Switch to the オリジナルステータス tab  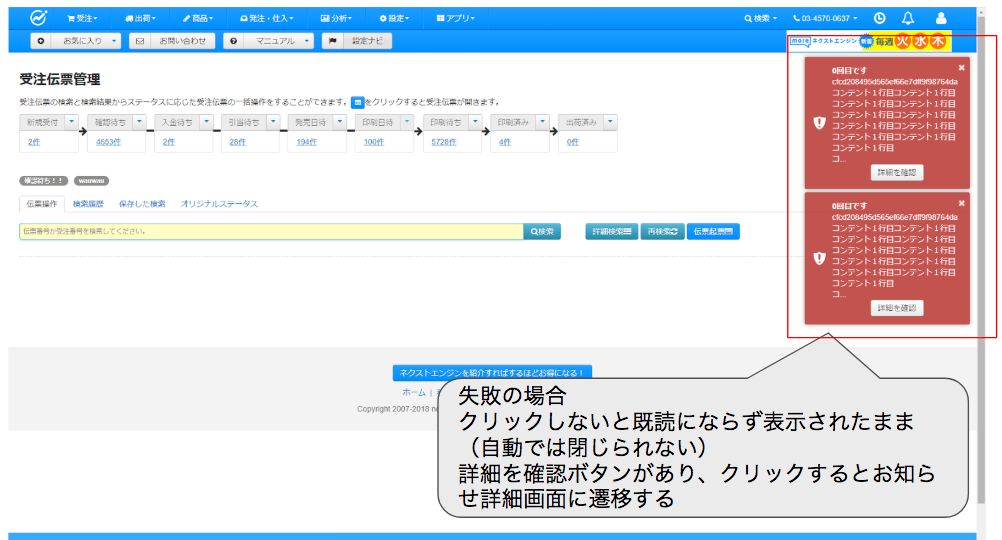(219, 204)
